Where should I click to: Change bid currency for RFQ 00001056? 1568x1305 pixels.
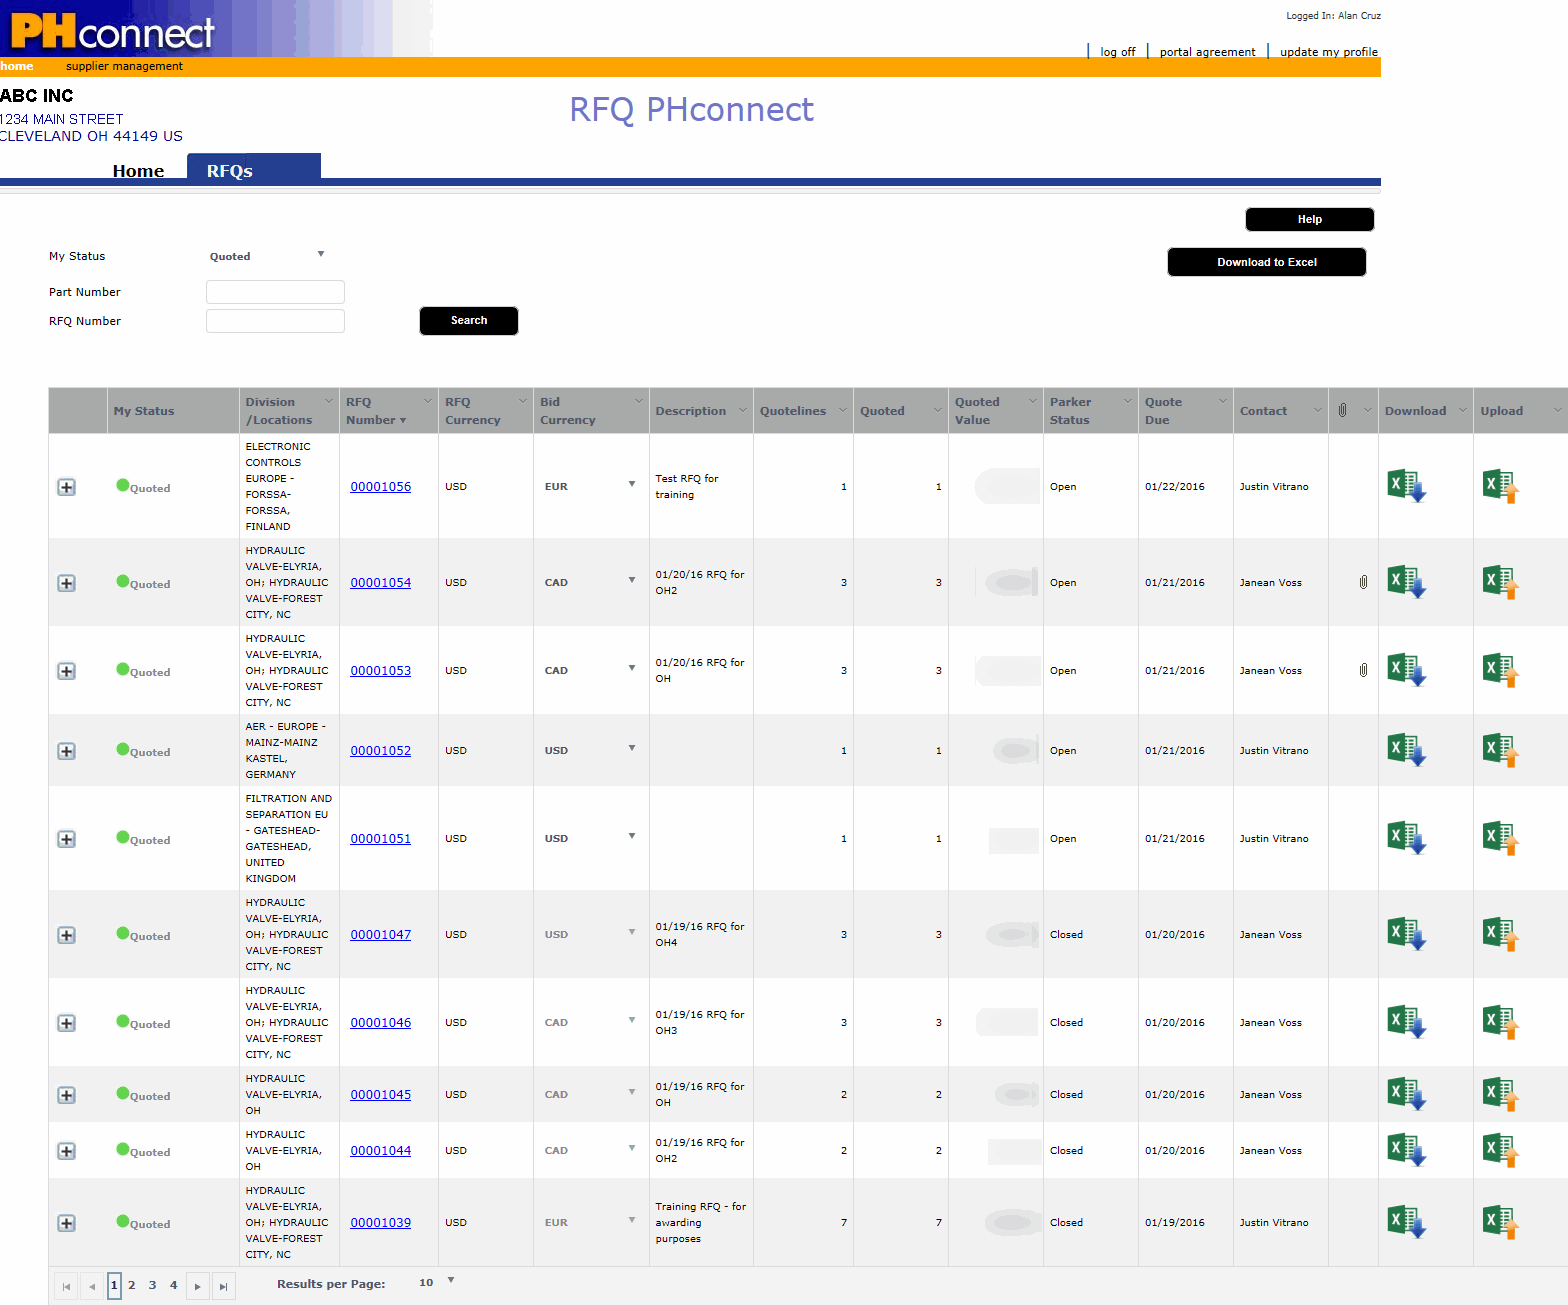pyautogui.click(x=631, y=485)
